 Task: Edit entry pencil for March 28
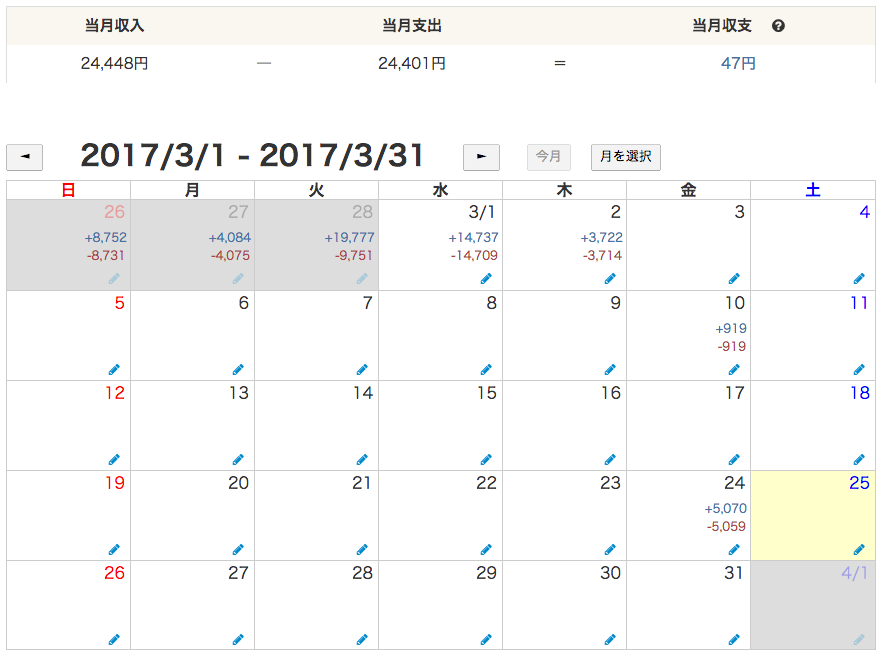tap(362, 640)
